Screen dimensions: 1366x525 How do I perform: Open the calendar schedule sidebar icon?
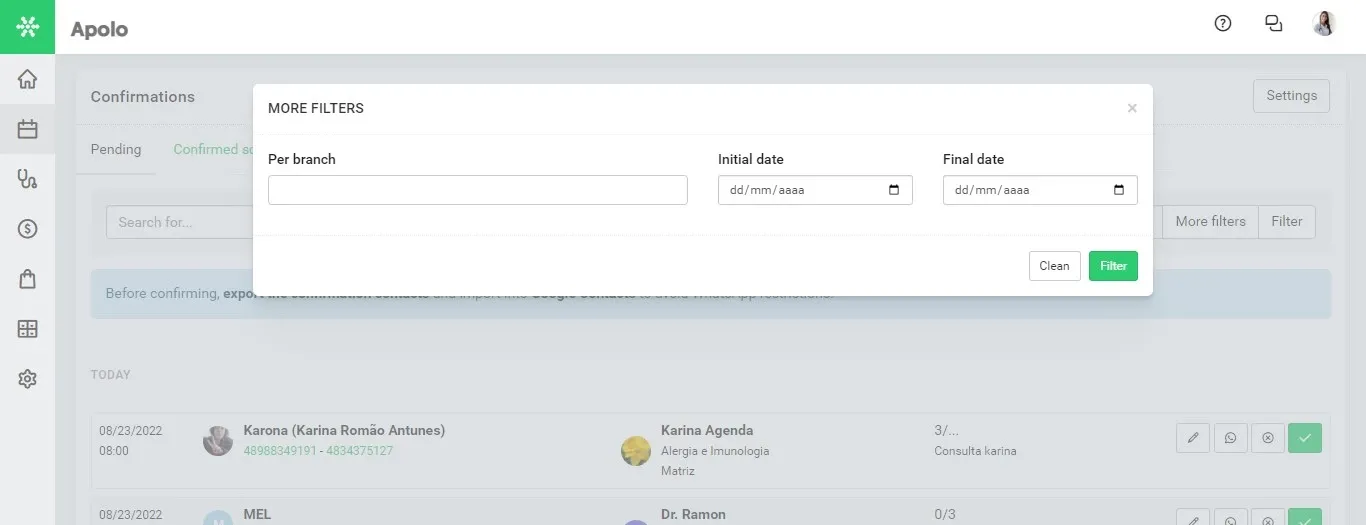(27, 129)
